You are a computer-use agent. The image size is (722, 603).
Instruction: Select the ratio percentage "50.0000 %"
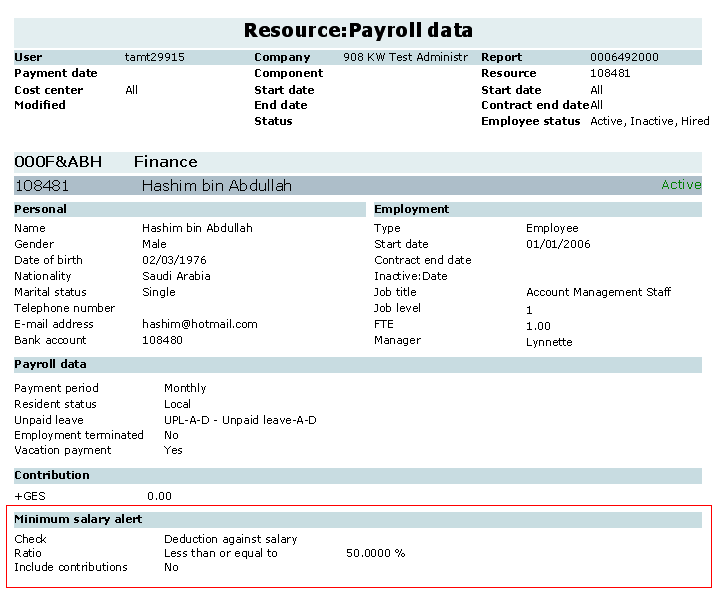pyautogui.click(x=375, y=553)
